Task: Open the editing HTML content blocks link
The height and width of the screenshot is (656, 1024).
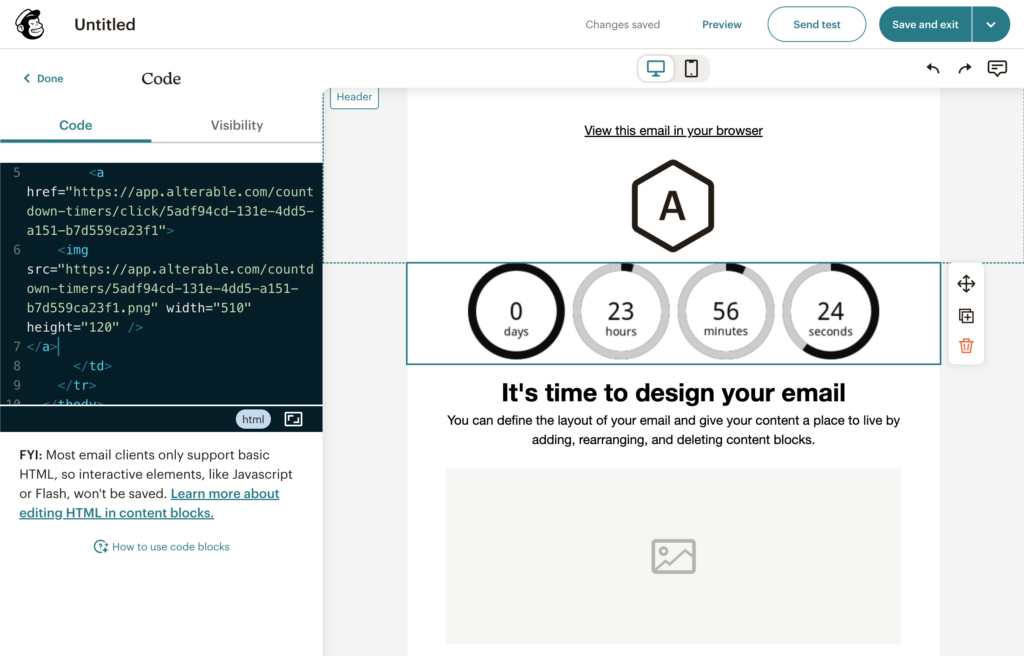Action: click(116, 512)
